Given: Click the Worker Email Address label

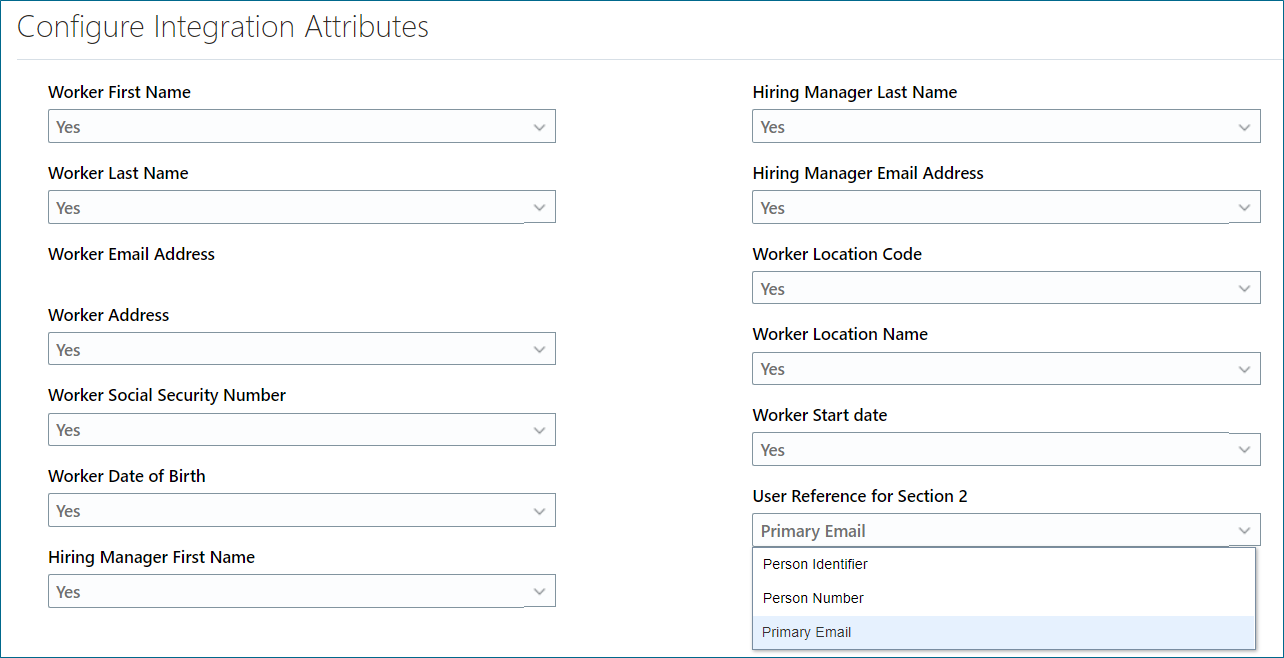Looking at the screenshot, I should pyautogui.click(x=131, y=254).
